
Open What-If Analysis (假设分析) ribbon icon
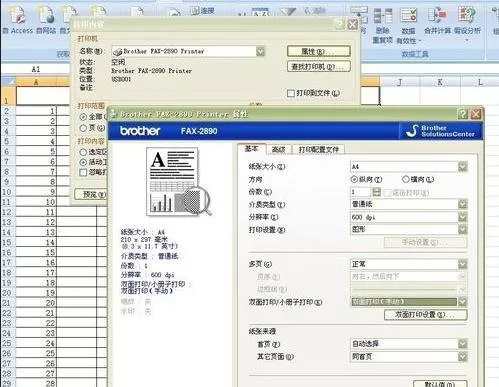coord(467,23)
